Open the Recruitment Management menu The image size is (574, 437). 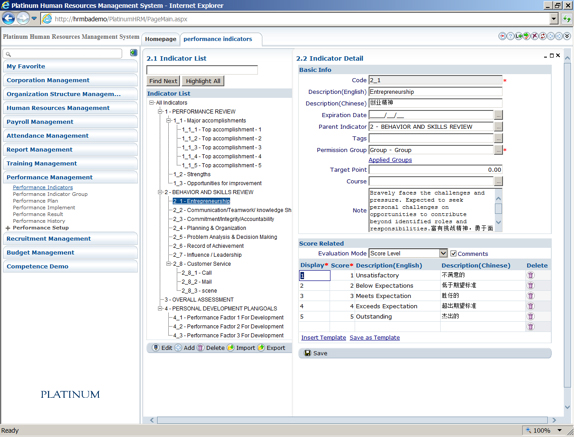pos(70,239)
